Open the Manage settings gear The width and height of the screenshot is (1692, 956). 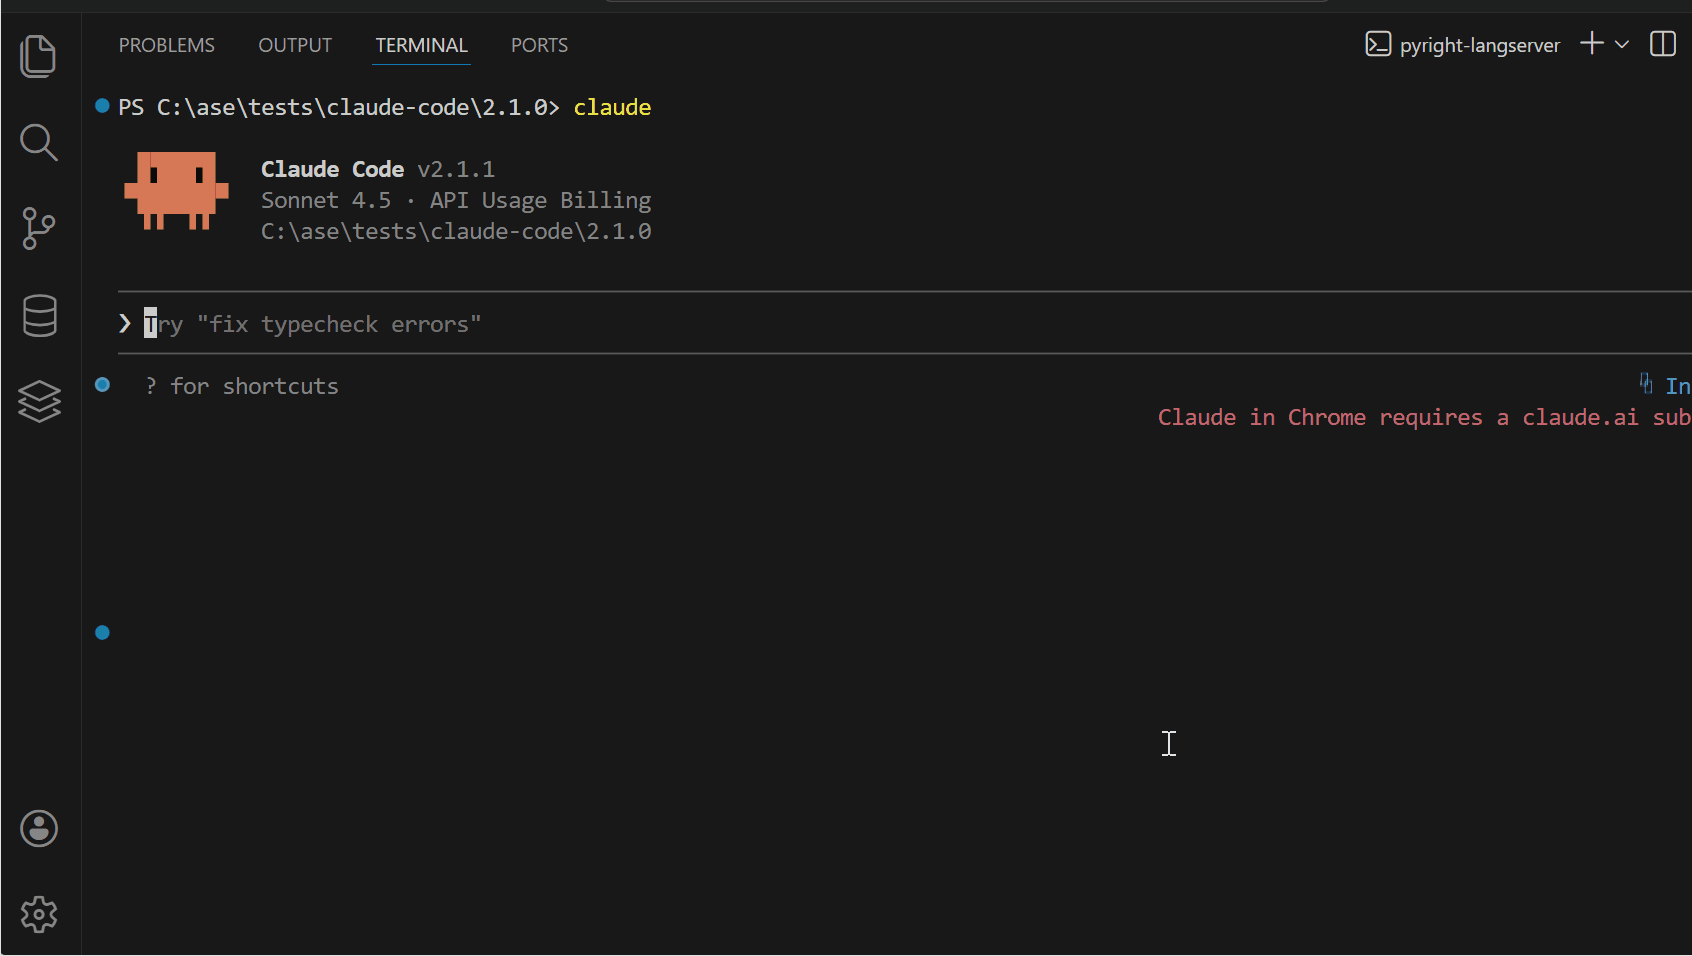[x=39, y=914]
